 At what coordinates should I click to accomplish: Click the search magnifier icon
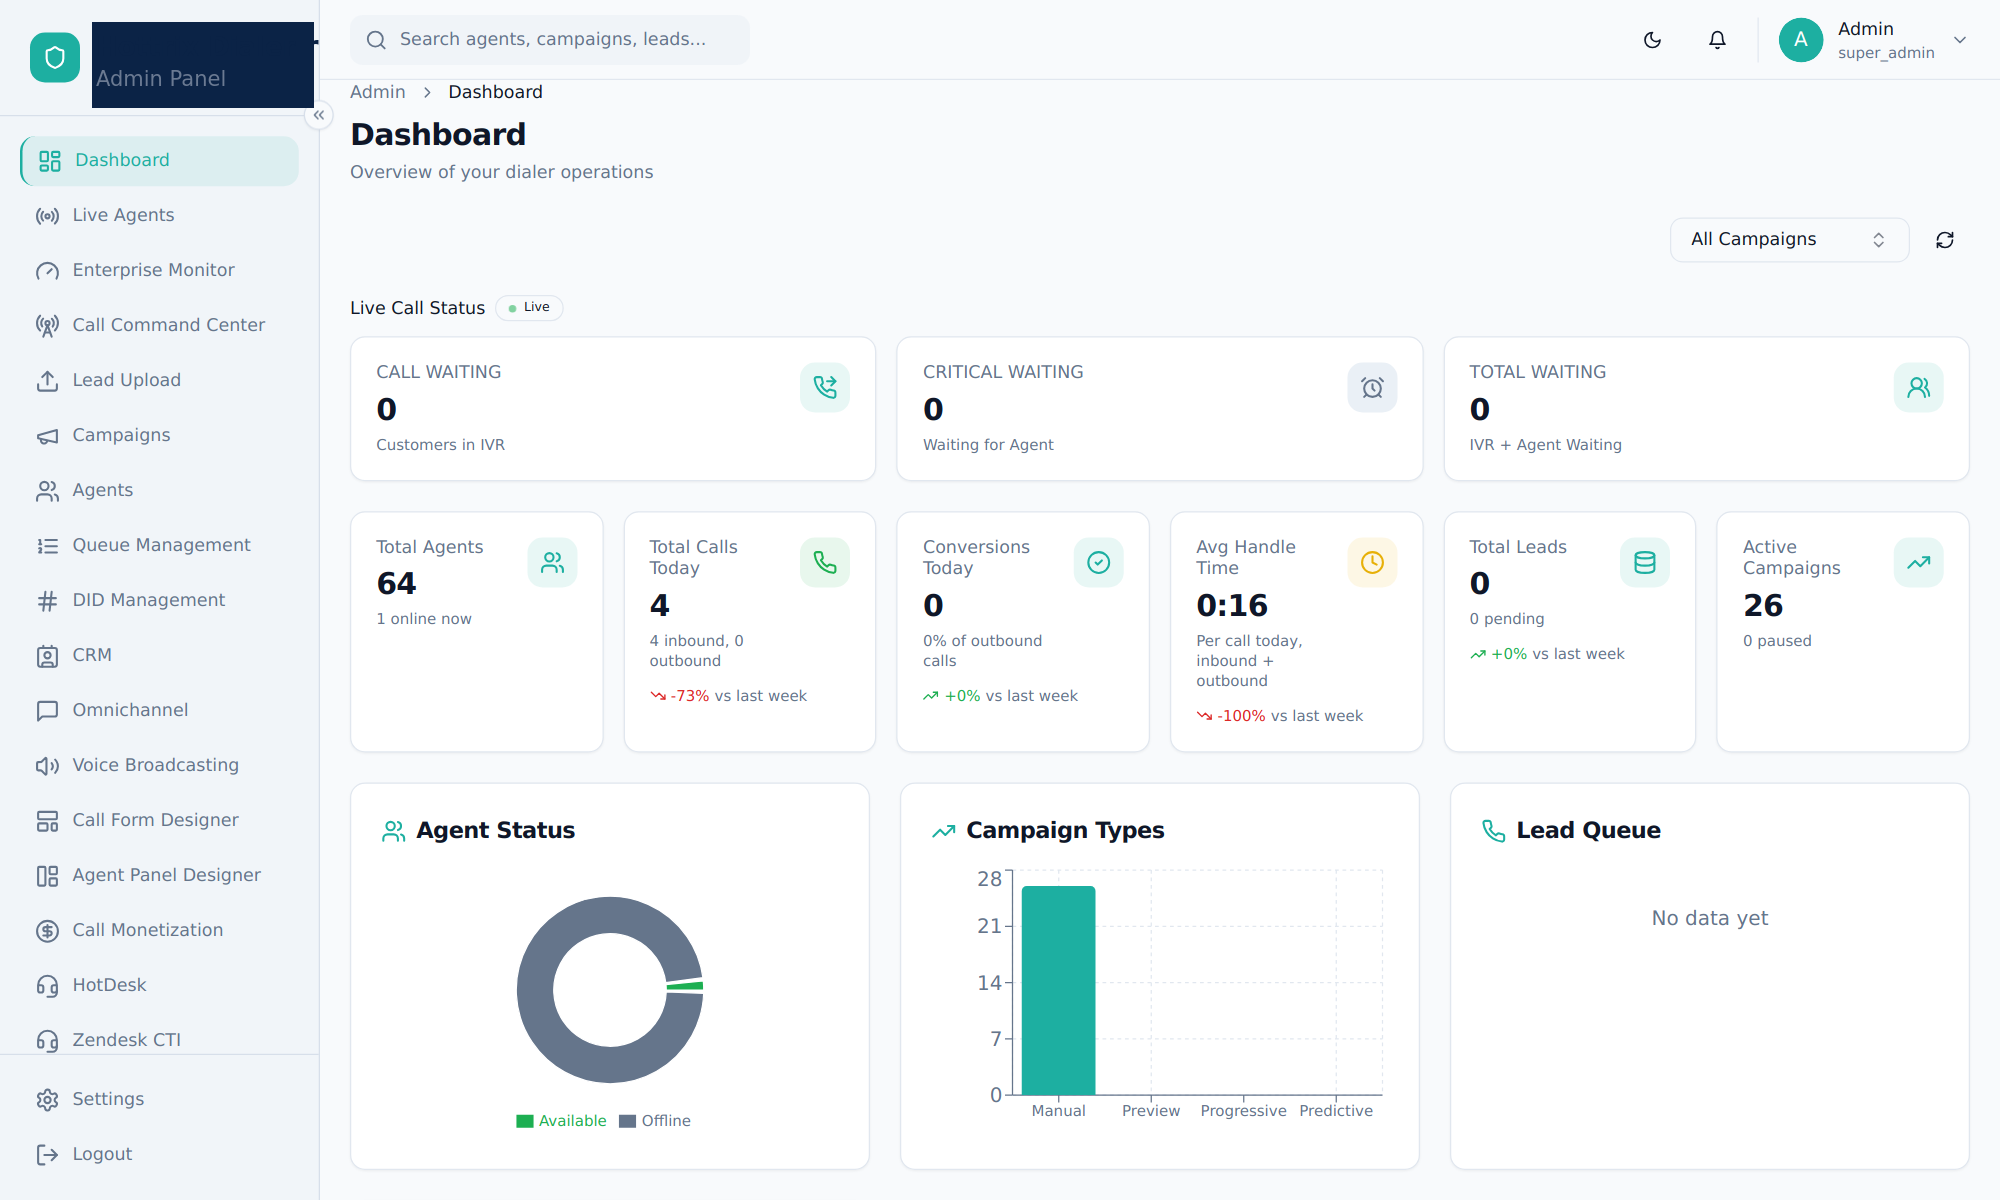[x=376, y=40]
